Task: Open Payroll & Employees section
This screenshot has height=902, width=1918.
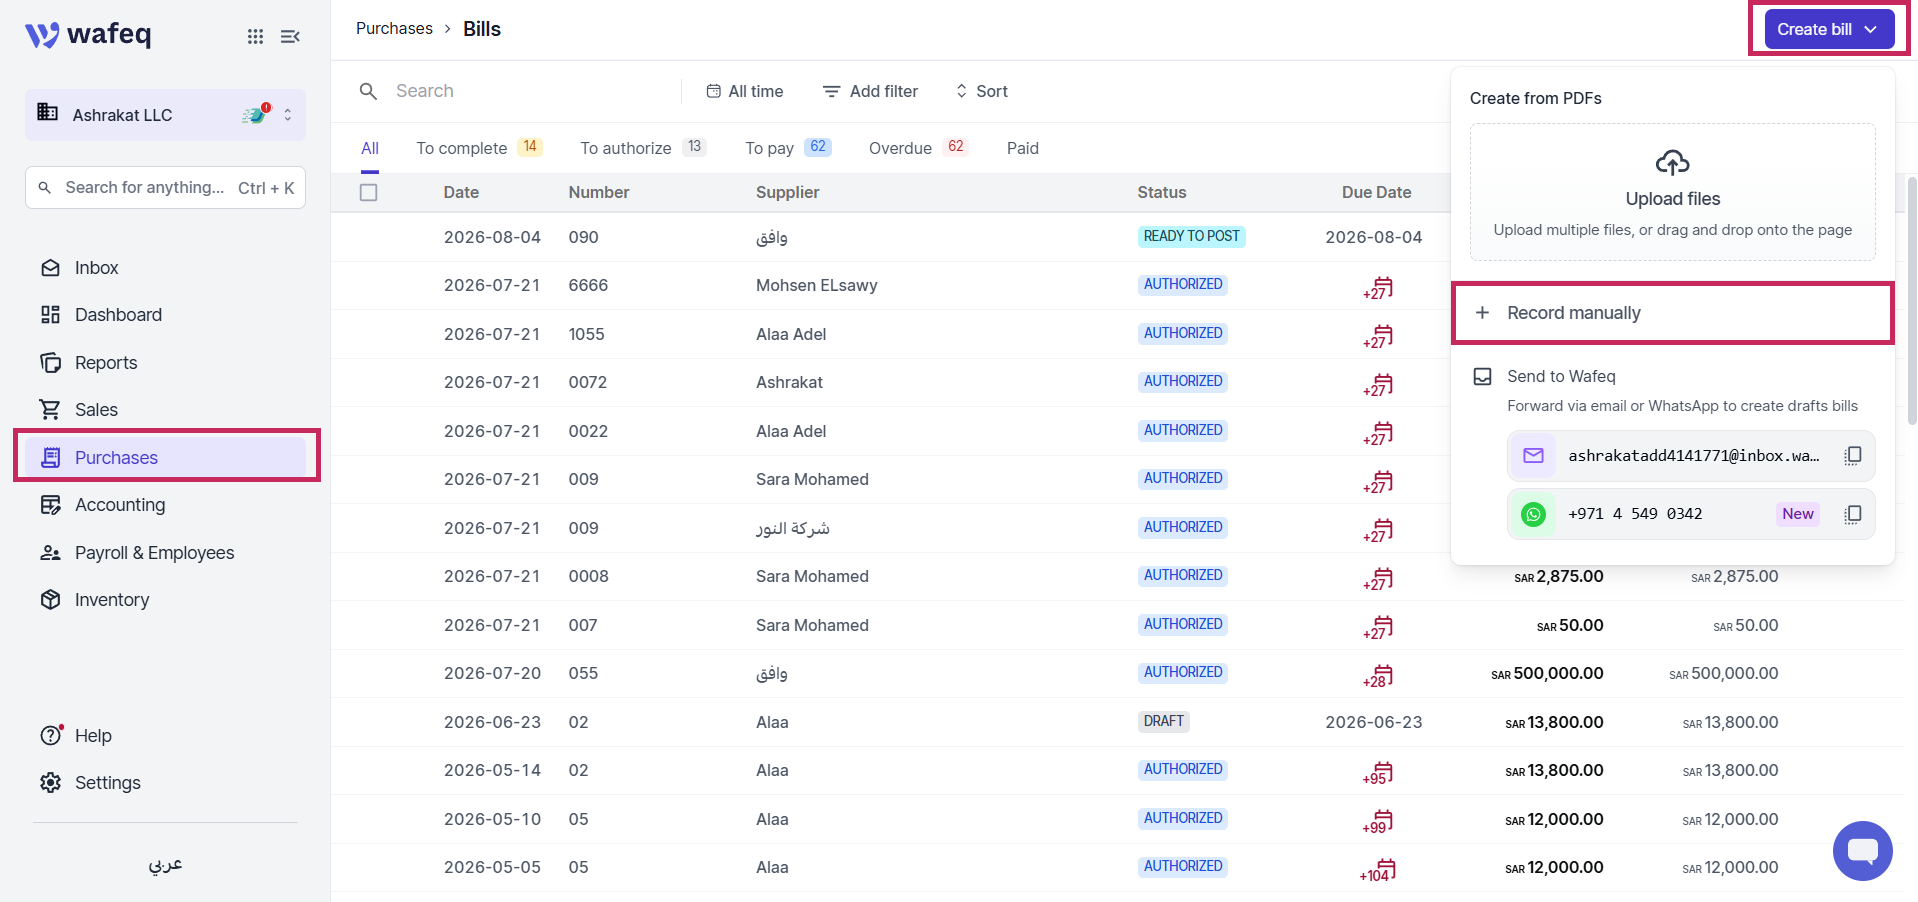Action: click(x=154, y=553)
